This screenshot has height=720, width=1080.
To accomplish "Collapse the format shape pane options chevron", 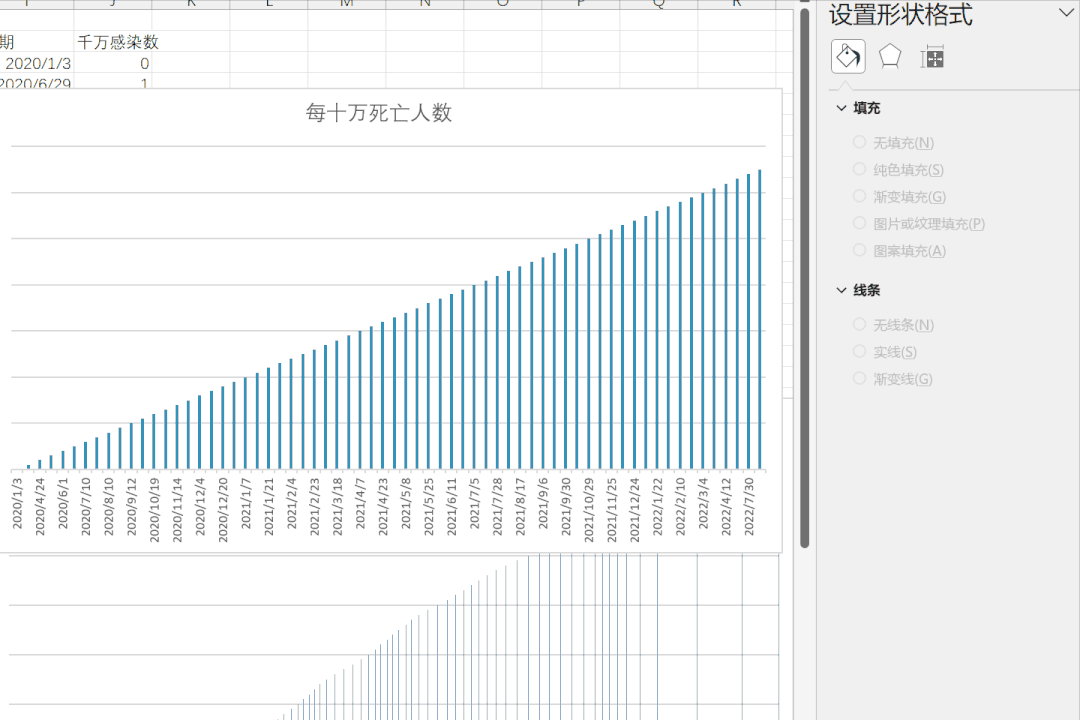I will point(1066,12).
